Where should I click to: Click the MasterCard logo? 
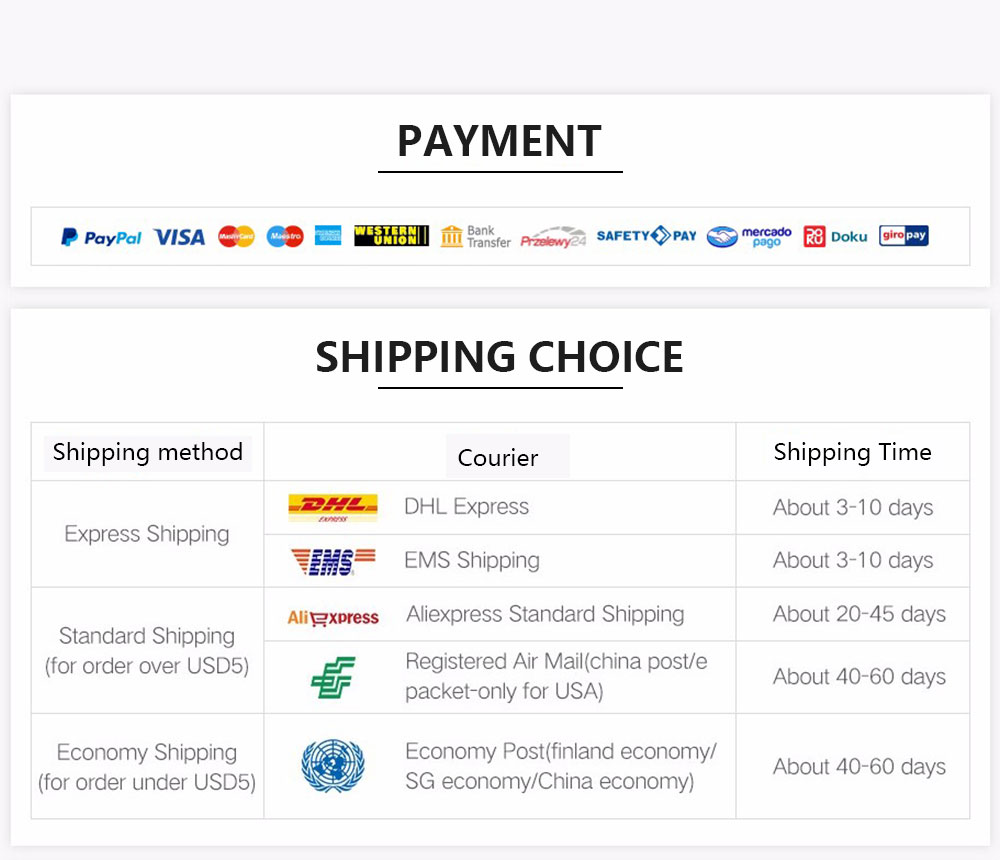[x=236, y=237]
